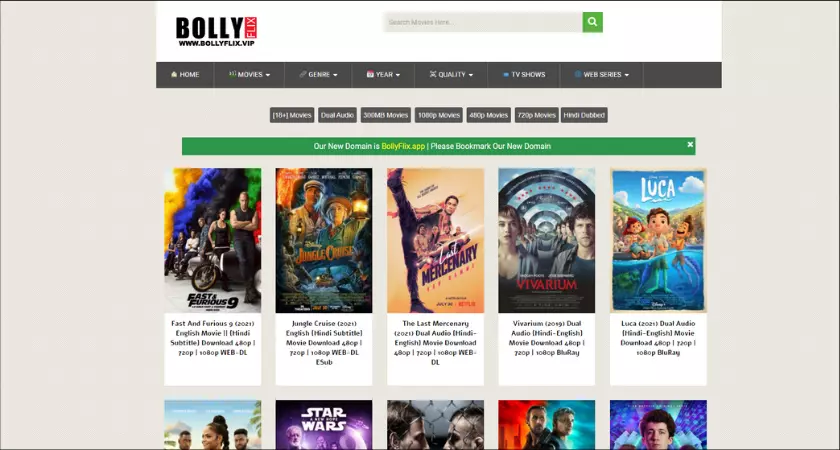840x450 pixels.
Task: Select the [18+] Movies tag button
Action: [x=292, y=115]
